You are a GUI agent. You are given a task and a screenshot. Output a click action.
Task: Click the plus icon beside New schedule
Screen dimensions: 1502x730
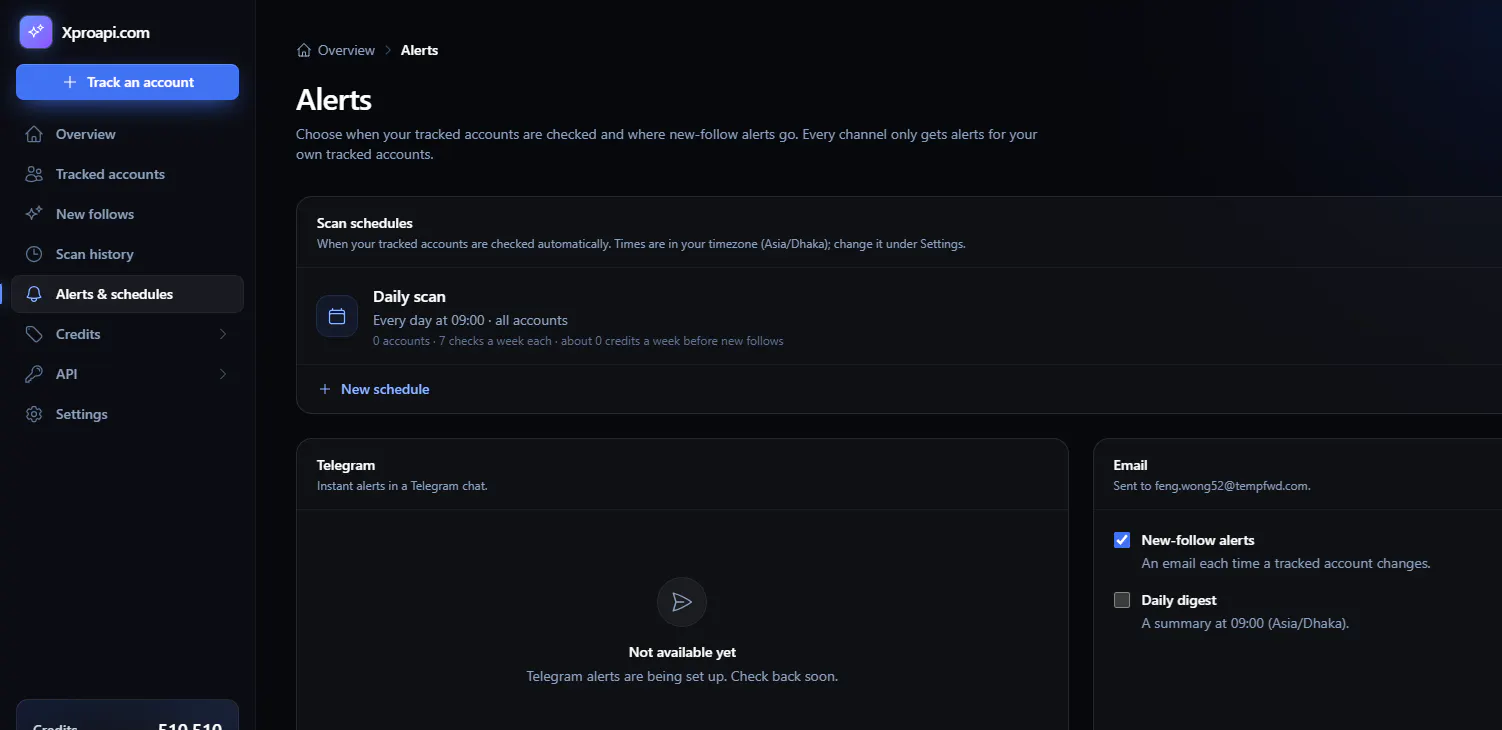click(324, 389)
